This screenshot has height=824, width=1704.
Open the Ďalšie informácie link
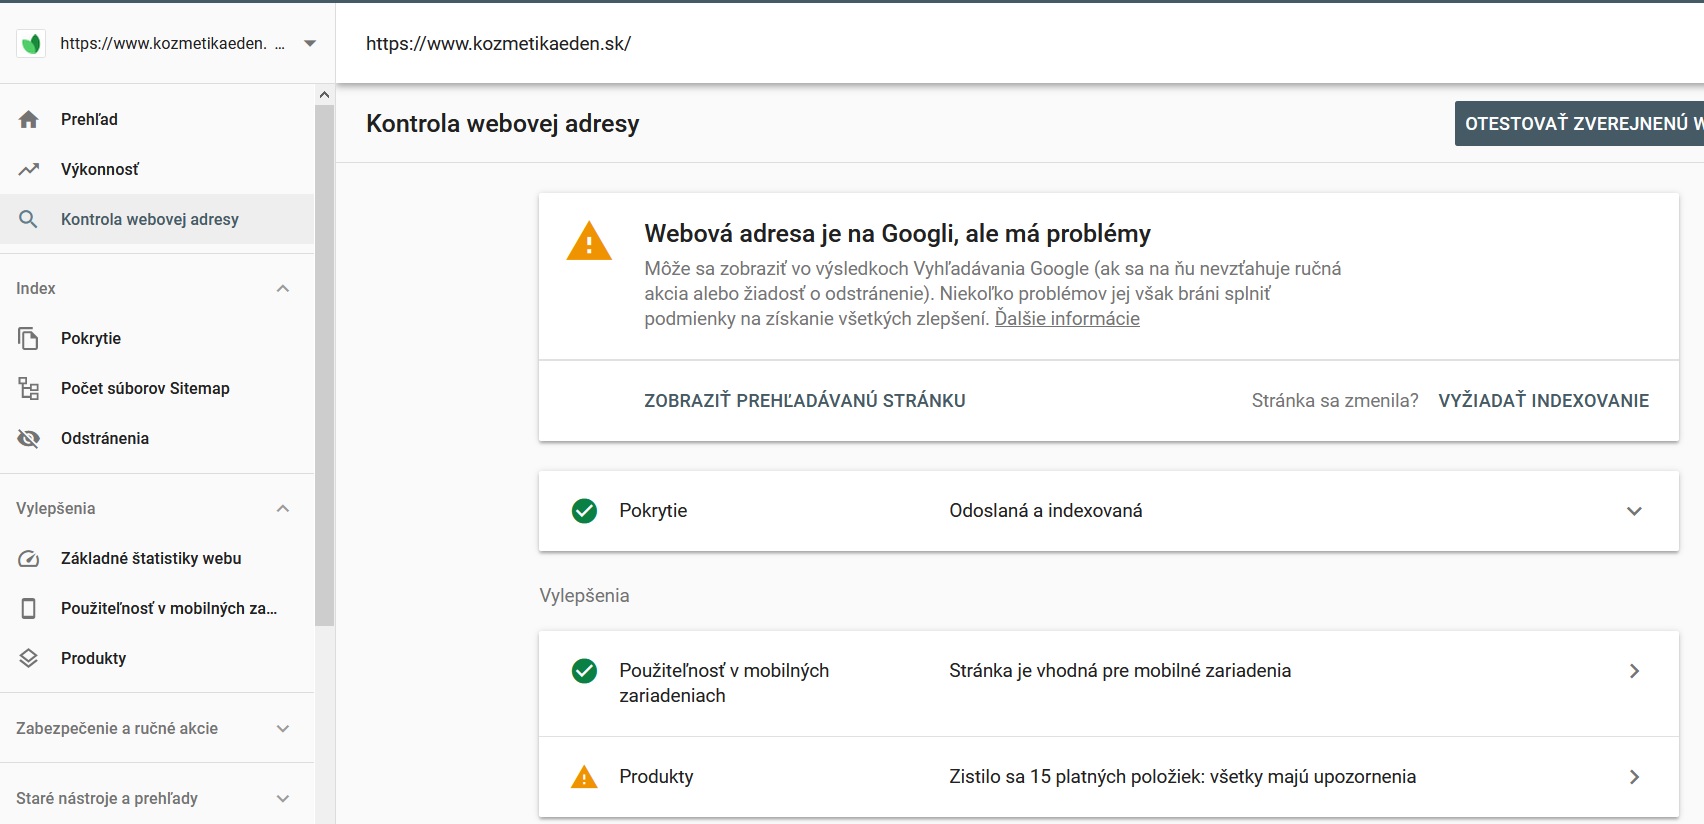point(1067,318)
